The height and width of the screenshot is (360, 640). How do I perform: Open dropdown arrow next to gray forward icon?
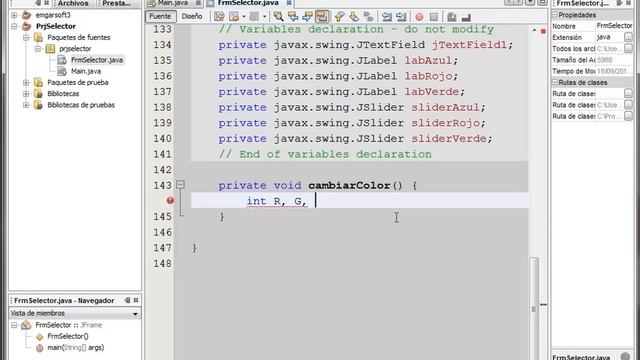pyautogui.click(x=264, y=17)
